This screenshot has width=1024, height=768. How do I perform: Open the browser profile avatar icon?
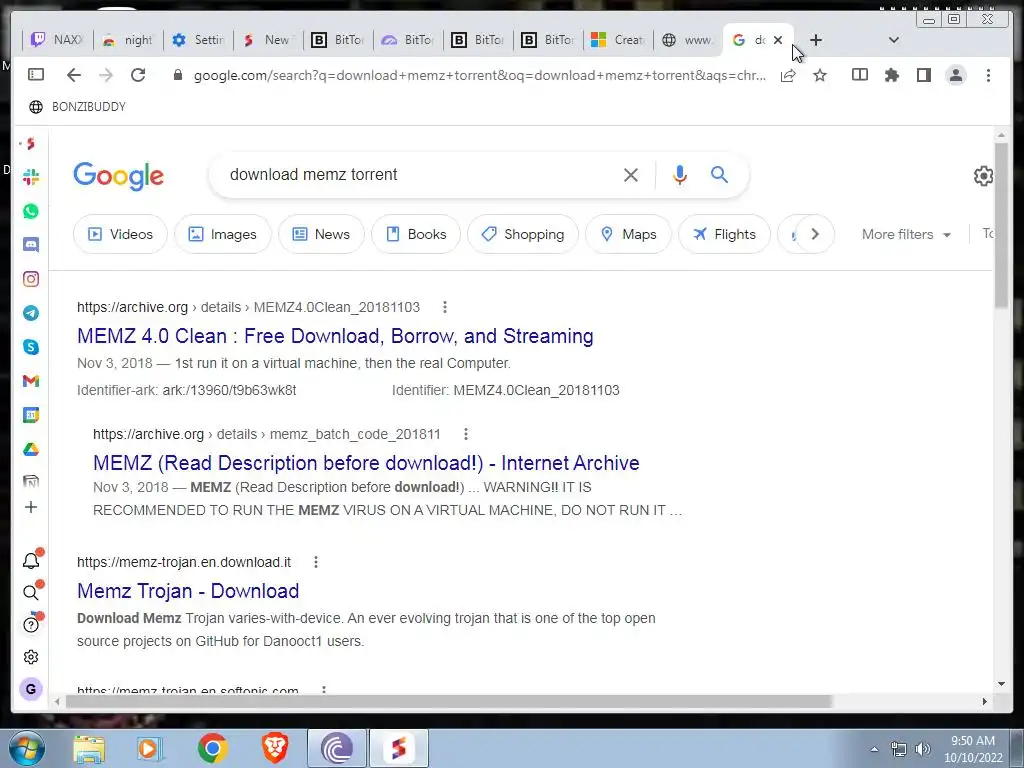[x=956, y=75]
